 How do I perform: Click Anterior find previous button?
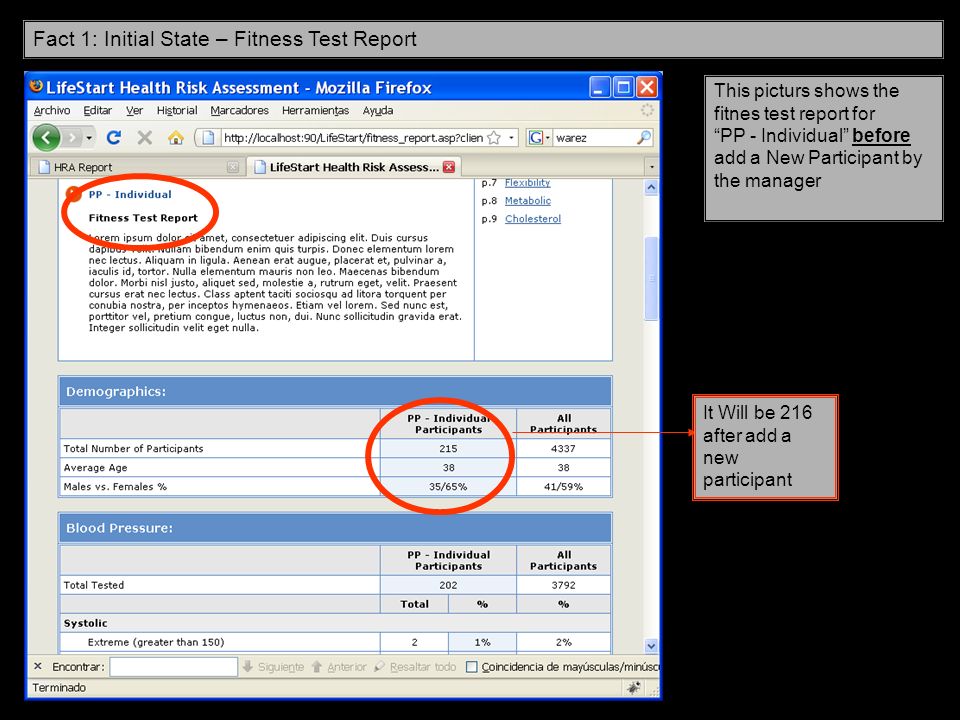(x=339, y=667)
